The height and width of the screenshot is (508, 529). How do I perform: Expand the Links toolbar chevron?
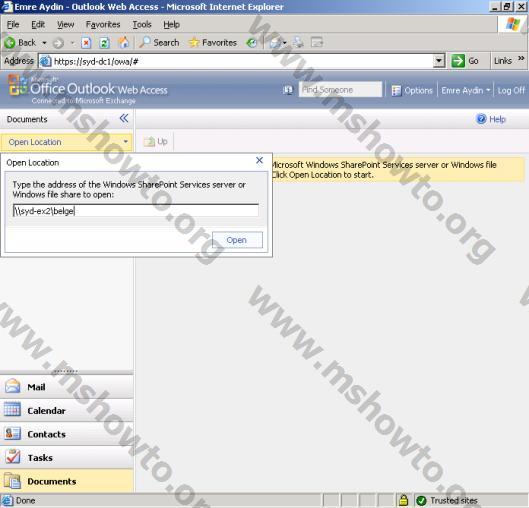pyautogui.click(x=521, y=59)
